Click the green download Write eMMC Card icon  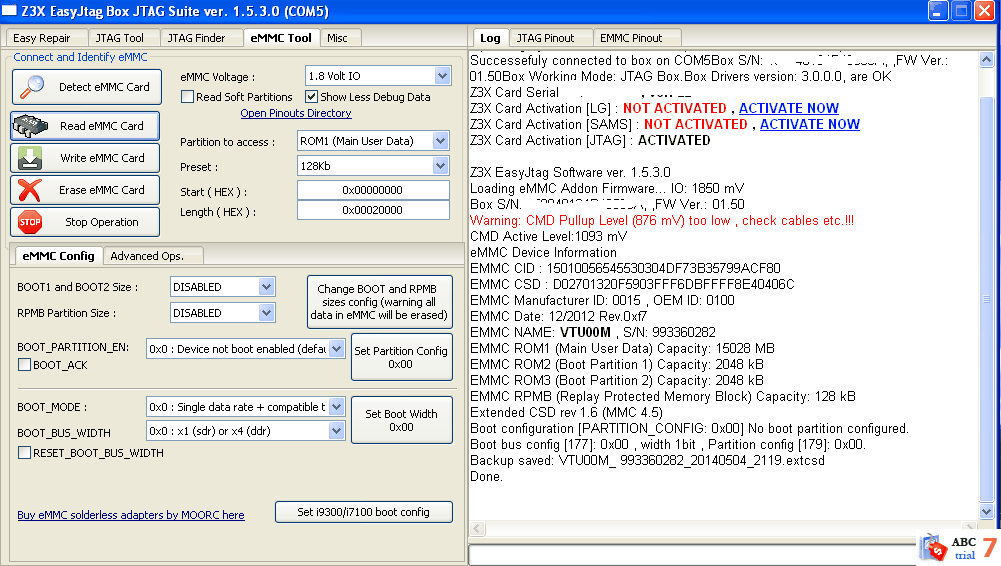(30, 158)
